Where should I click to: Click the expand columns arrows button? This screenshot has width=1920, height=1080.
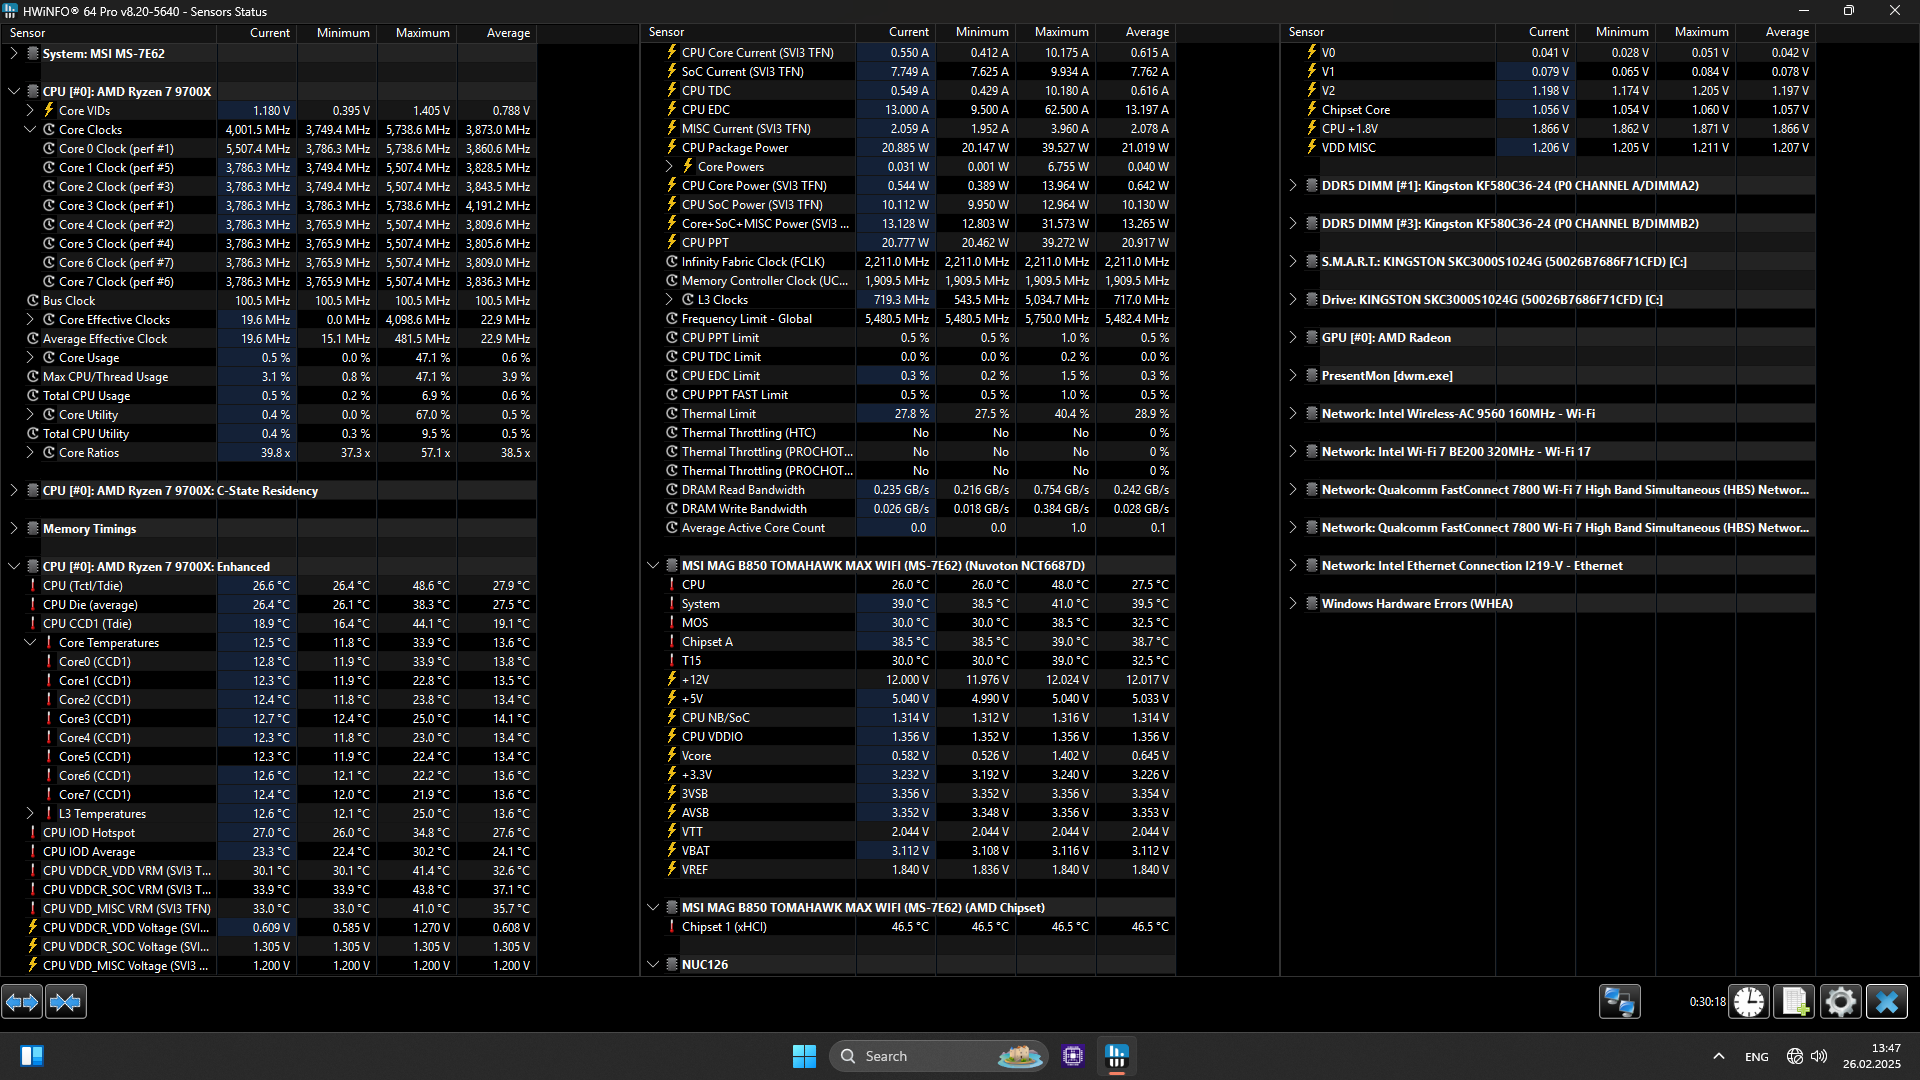tap(22, 1002)
